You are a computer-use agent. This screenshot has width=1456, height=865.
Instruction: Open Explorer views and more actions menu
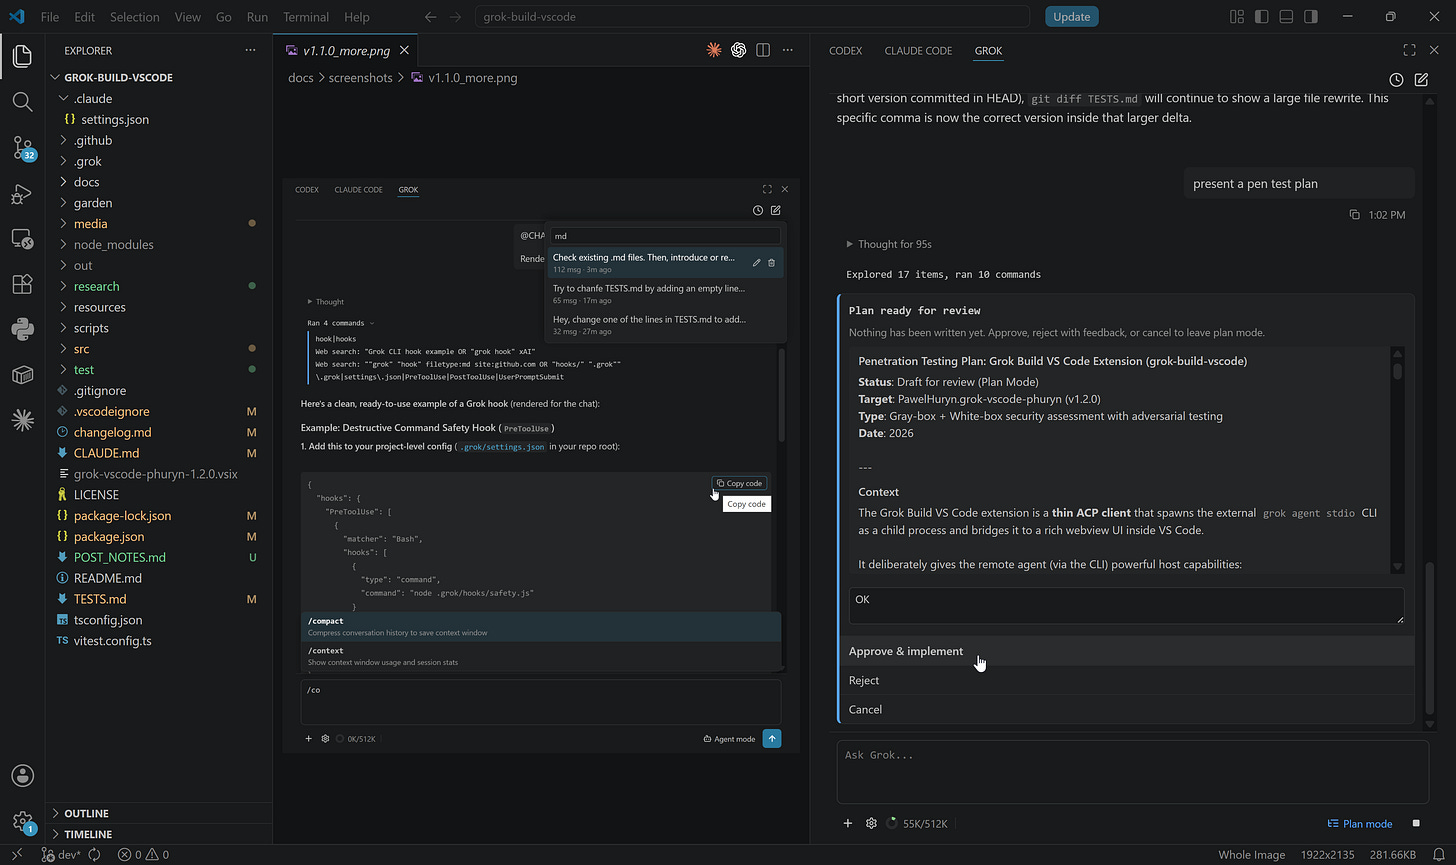(250, 50)
